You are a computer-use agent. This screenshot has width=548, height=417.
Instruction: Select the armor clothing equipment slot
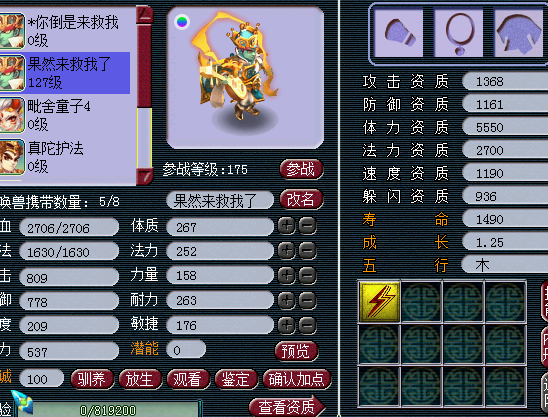tap(519, 33)
